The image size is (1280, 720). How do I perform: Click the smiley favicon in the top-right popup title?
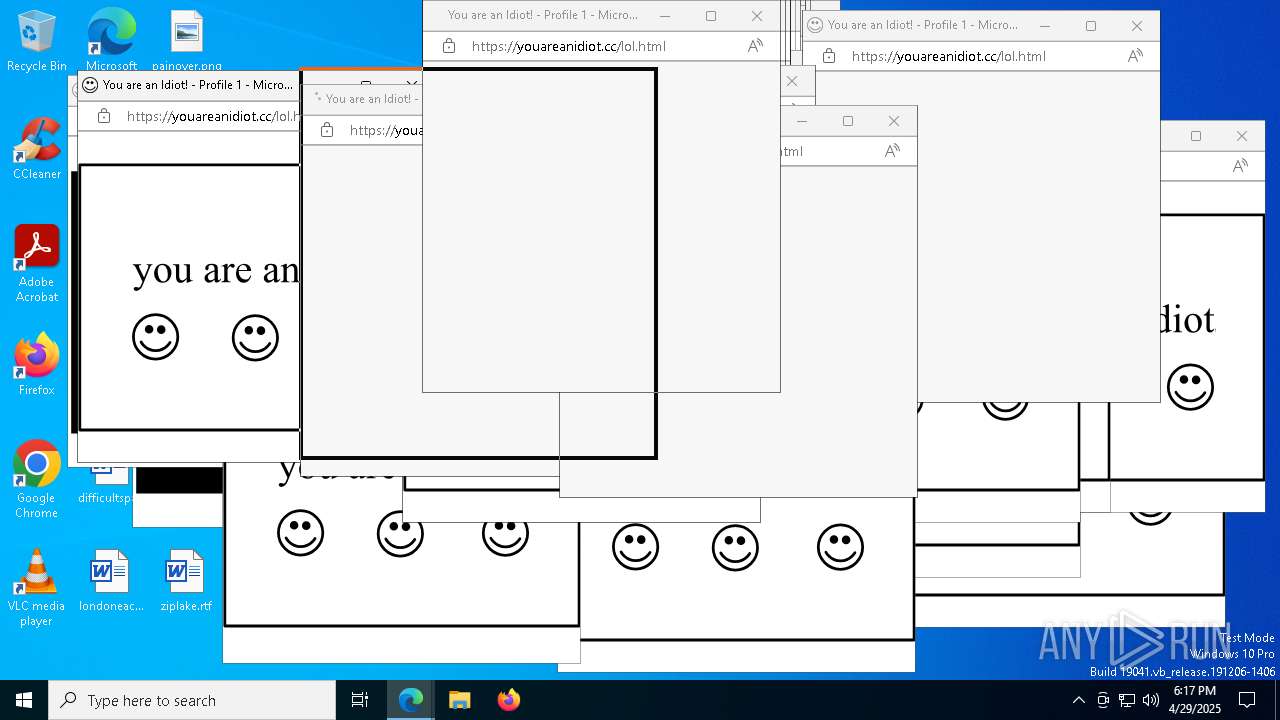pos(815,25)
